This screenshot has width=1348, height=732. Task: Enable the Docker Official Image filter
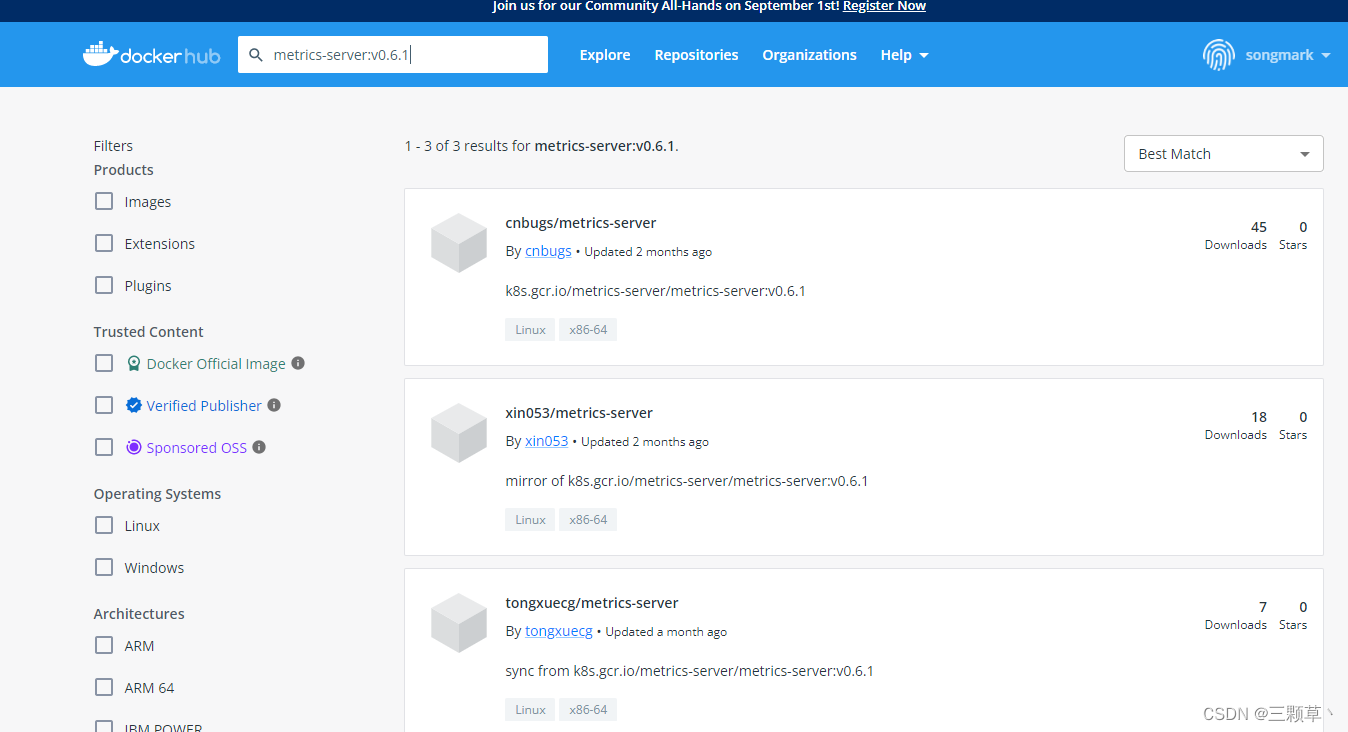tap(104, 363)
